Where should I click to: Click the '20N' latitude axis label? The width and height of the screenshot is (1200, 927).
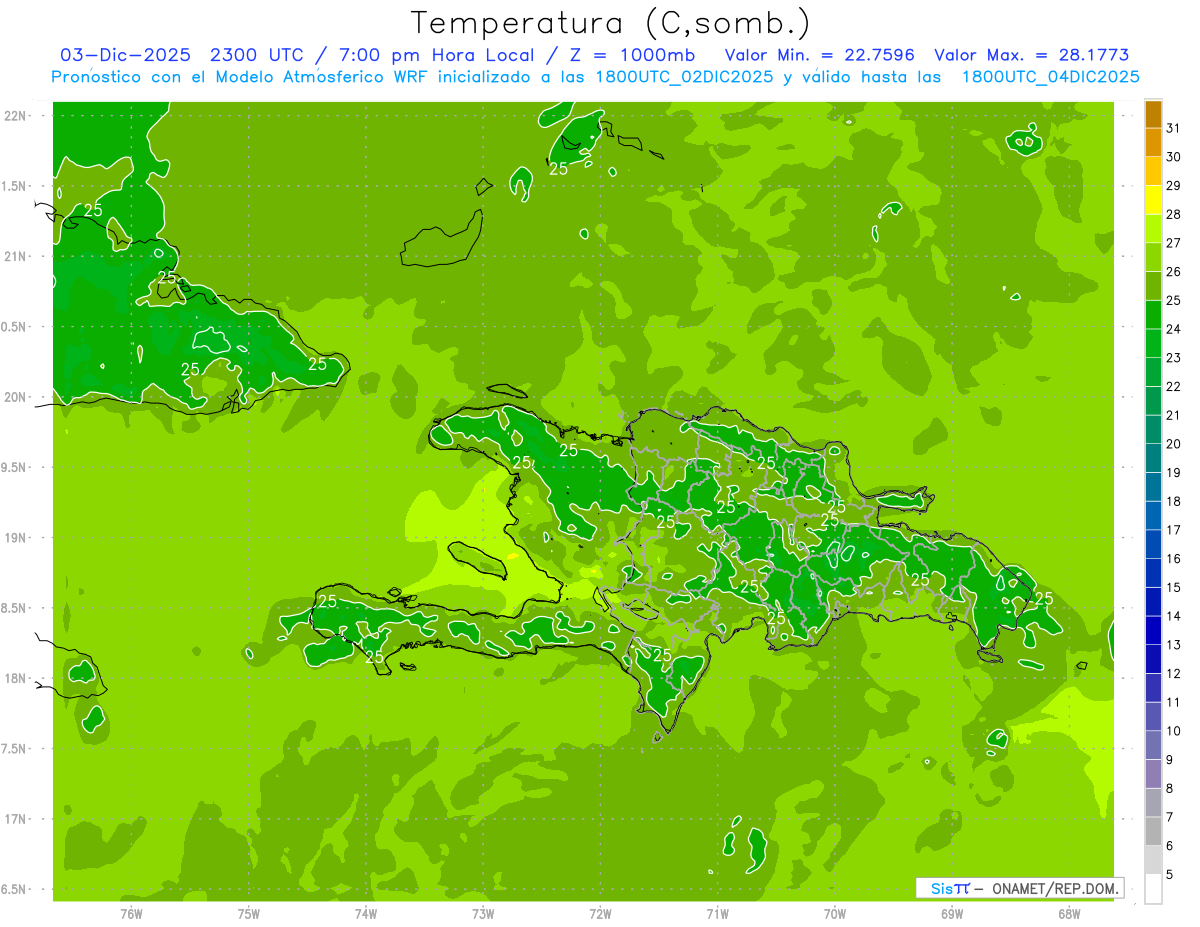point(16,397)
